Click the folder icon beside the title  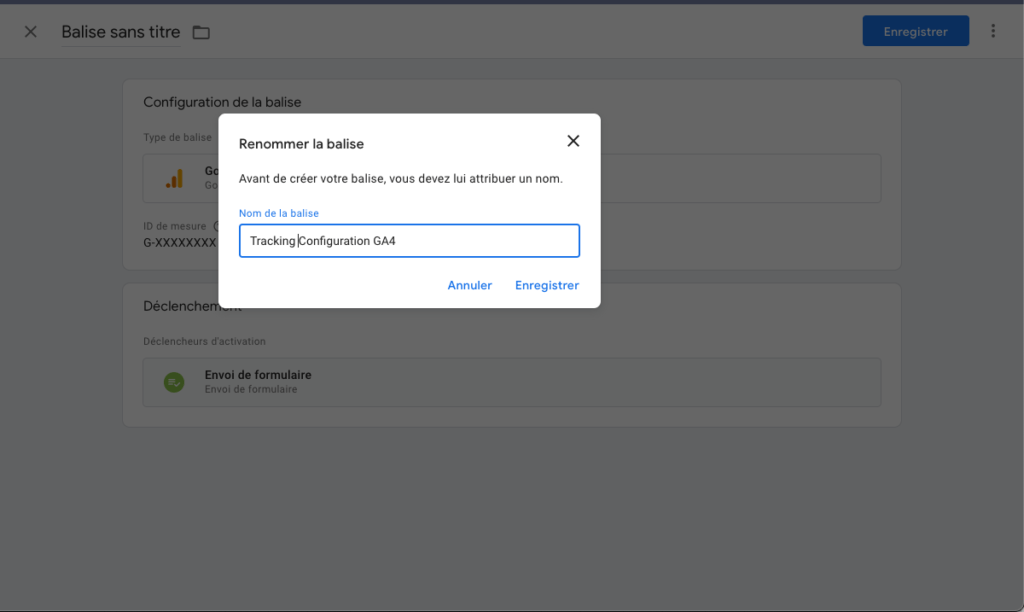tap(201, 32)
